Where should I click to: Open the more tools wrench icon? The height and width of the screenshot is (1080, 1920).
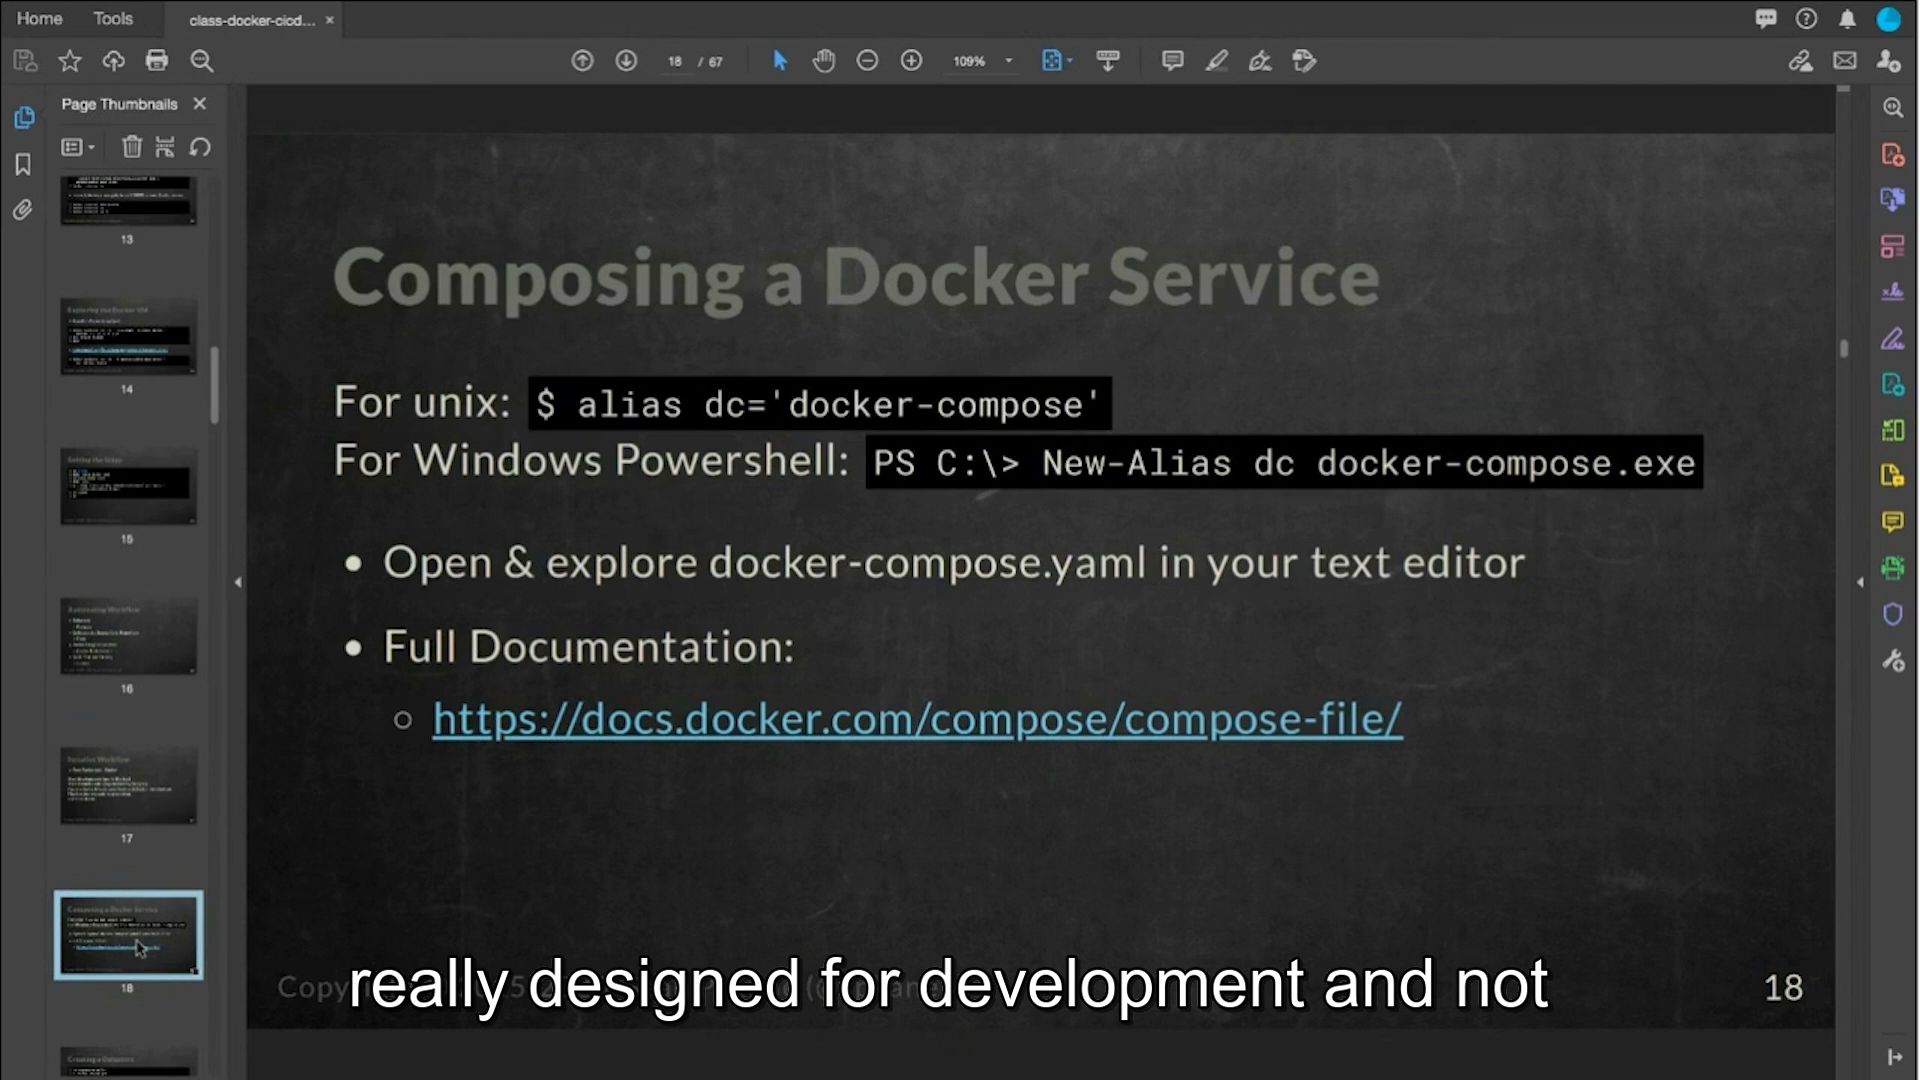click(1893, 661)
